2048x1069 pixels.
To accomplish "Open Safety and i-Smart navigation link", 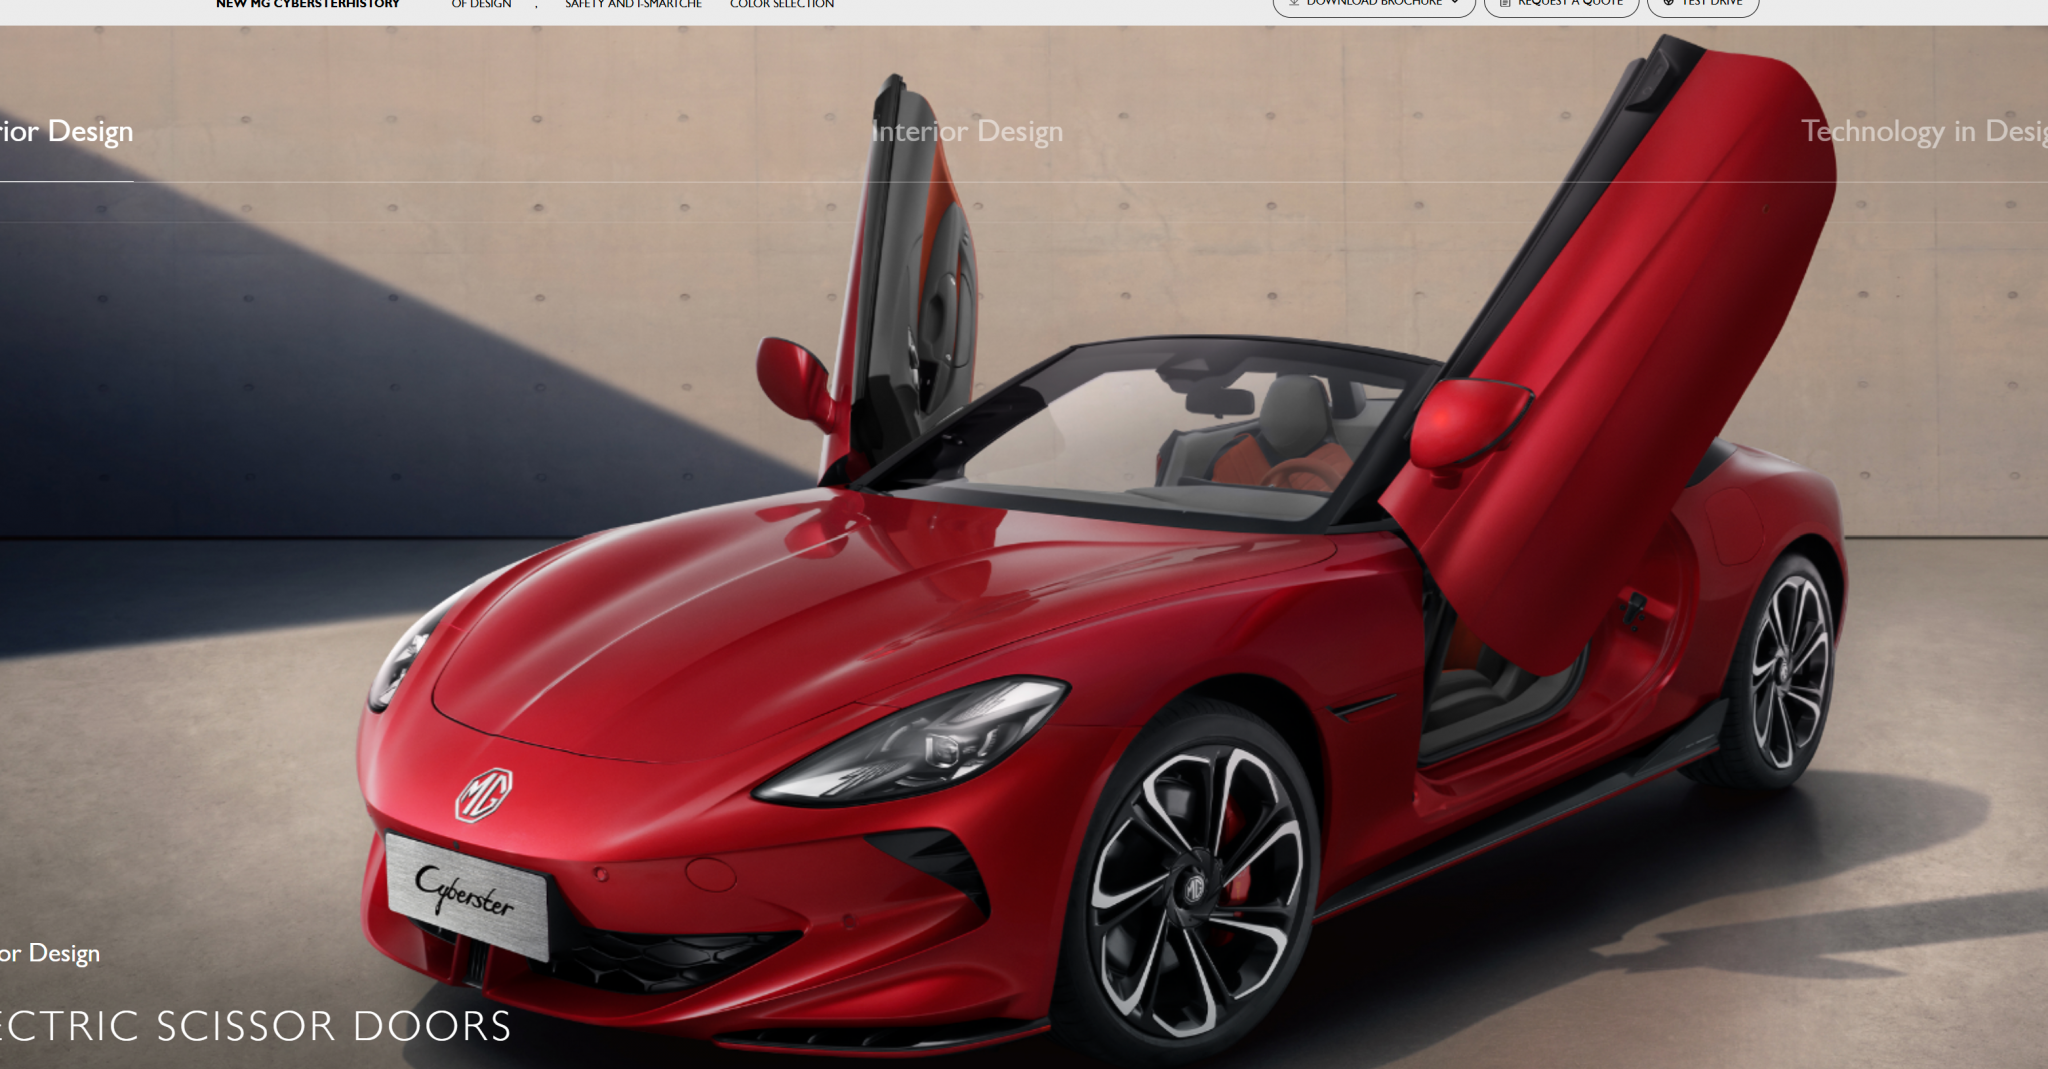I will (x=633, y=4).
